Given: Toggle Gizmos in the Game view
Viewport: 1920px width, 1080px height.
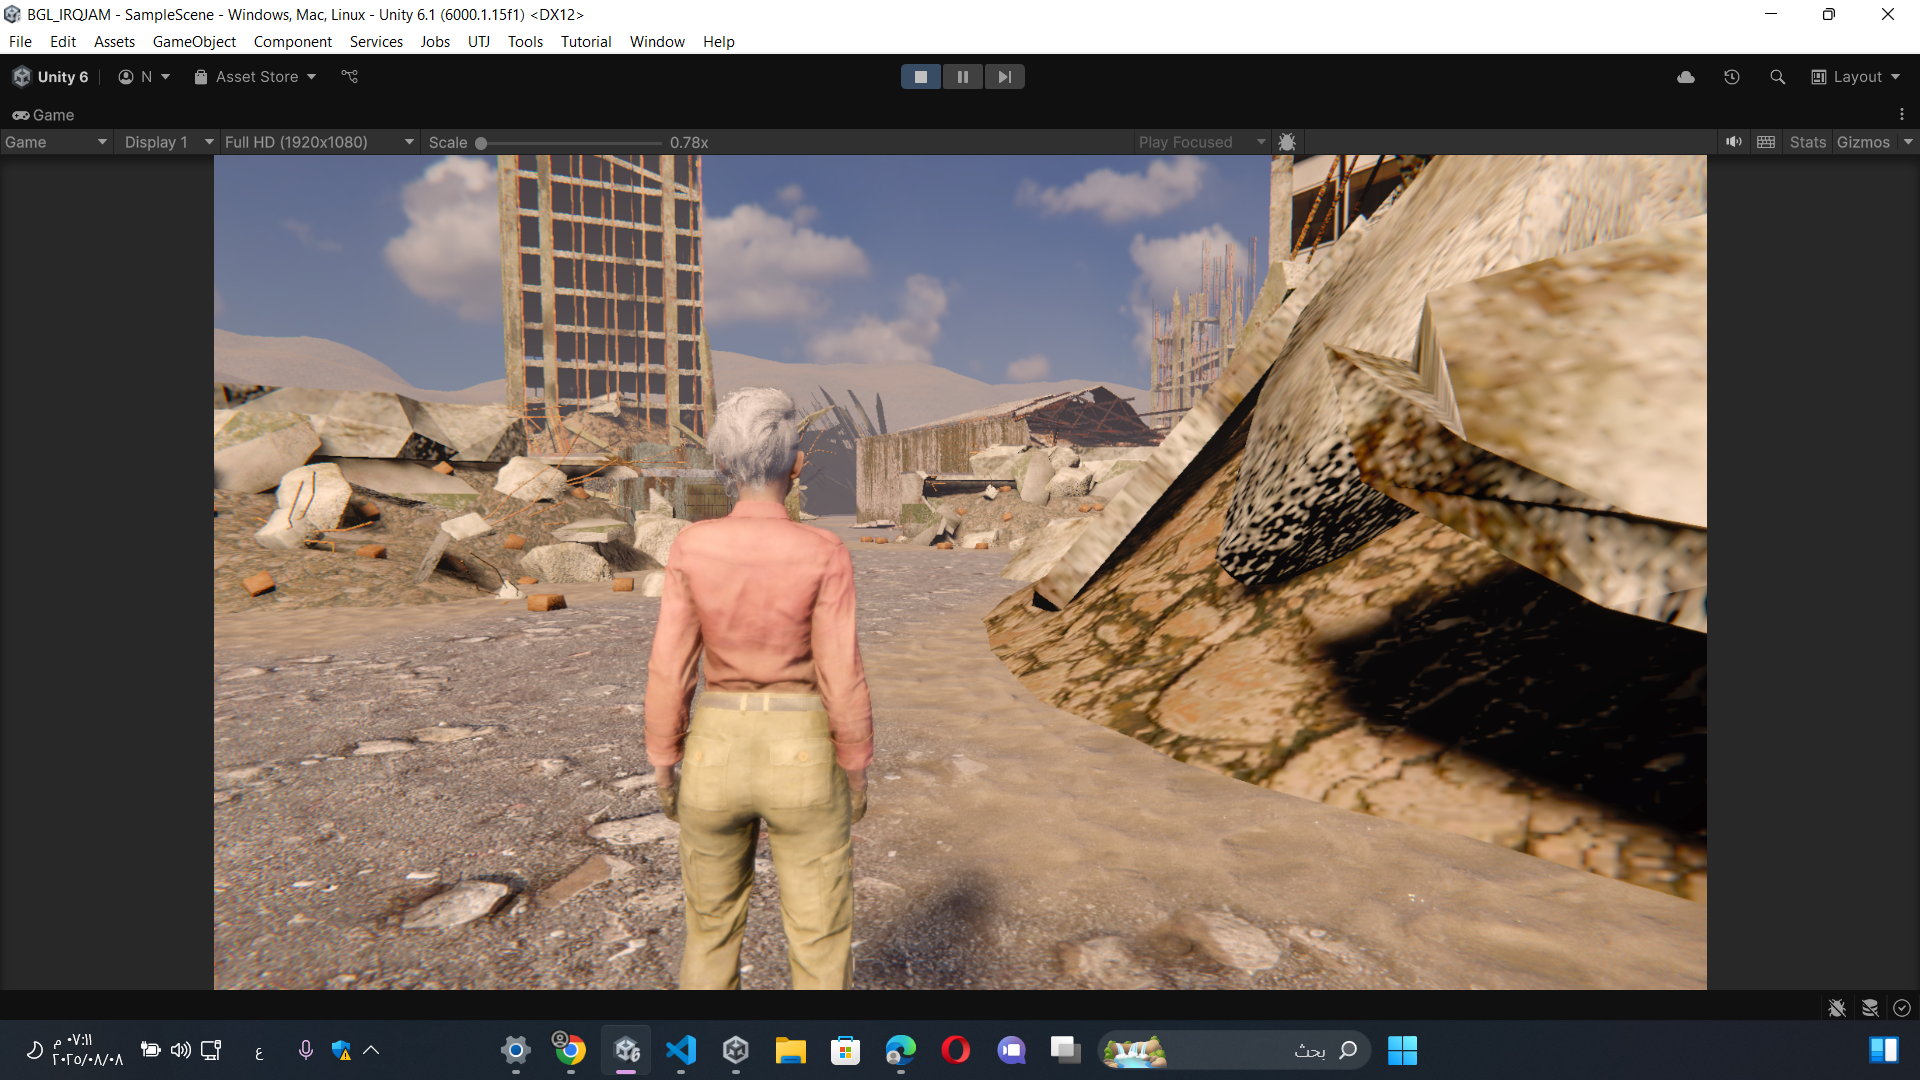Looking at the screenshot, I should tap(1862, 142).
